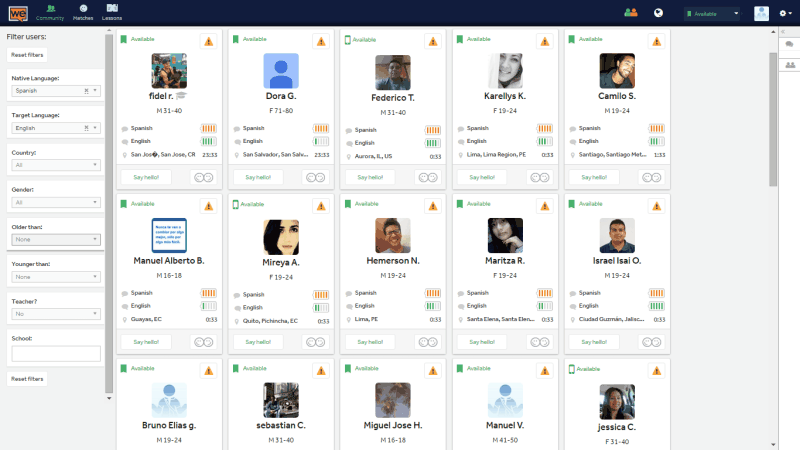Click the orange friends icon in header

[x=631, y=13]
